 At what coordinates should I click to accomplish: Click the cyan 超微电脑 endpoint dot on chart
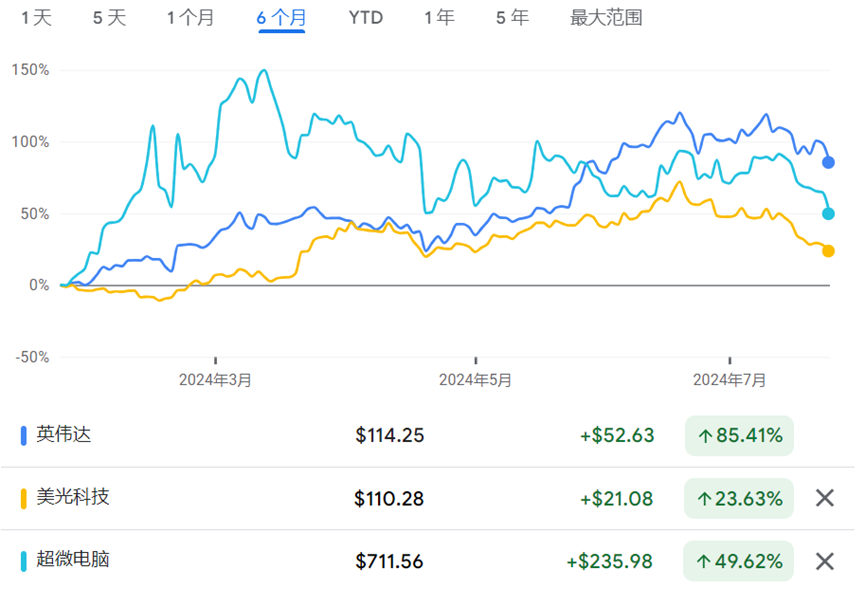[x=828, y=213]
